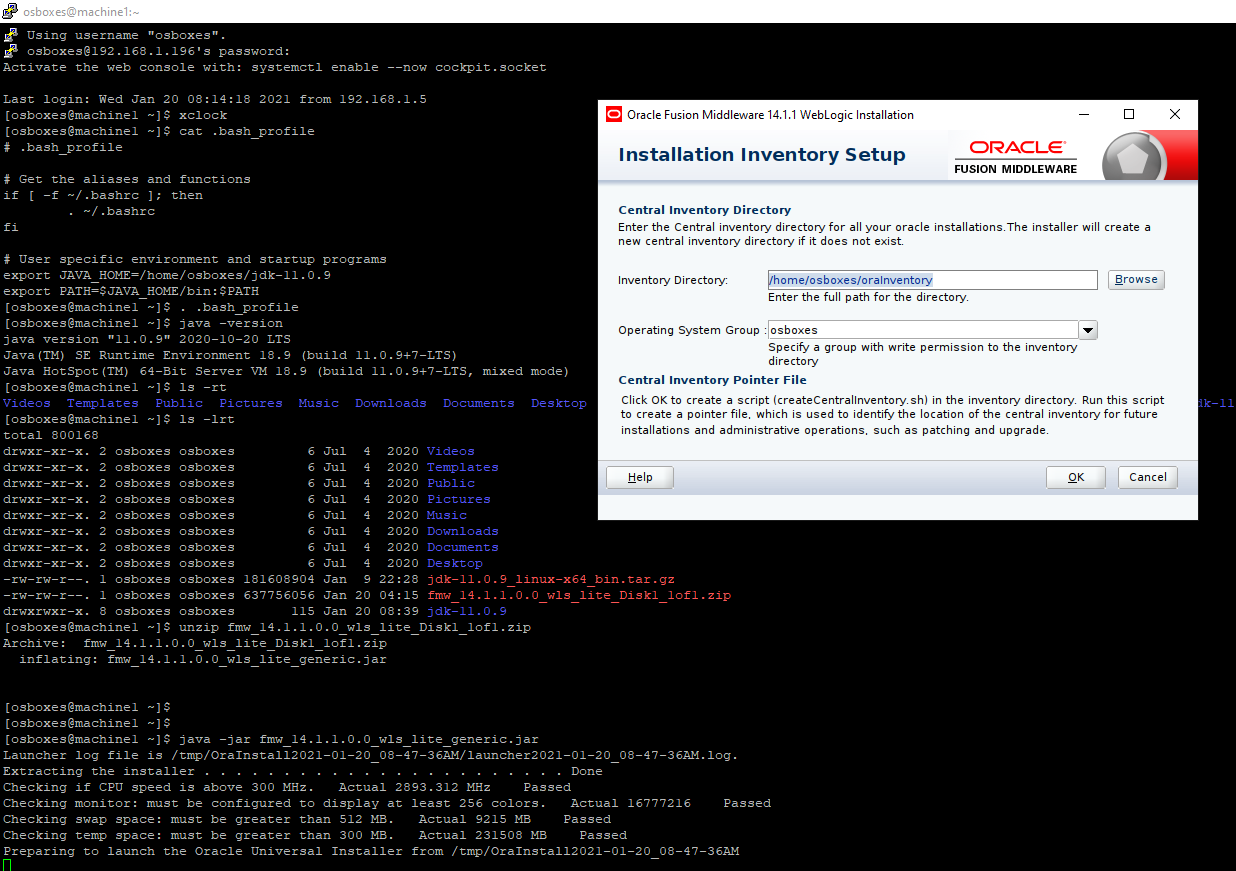The image size is (1236, 871).
Task: Click the 'Installation Inventory Setup' heading
Action: (x=762, y=155)
